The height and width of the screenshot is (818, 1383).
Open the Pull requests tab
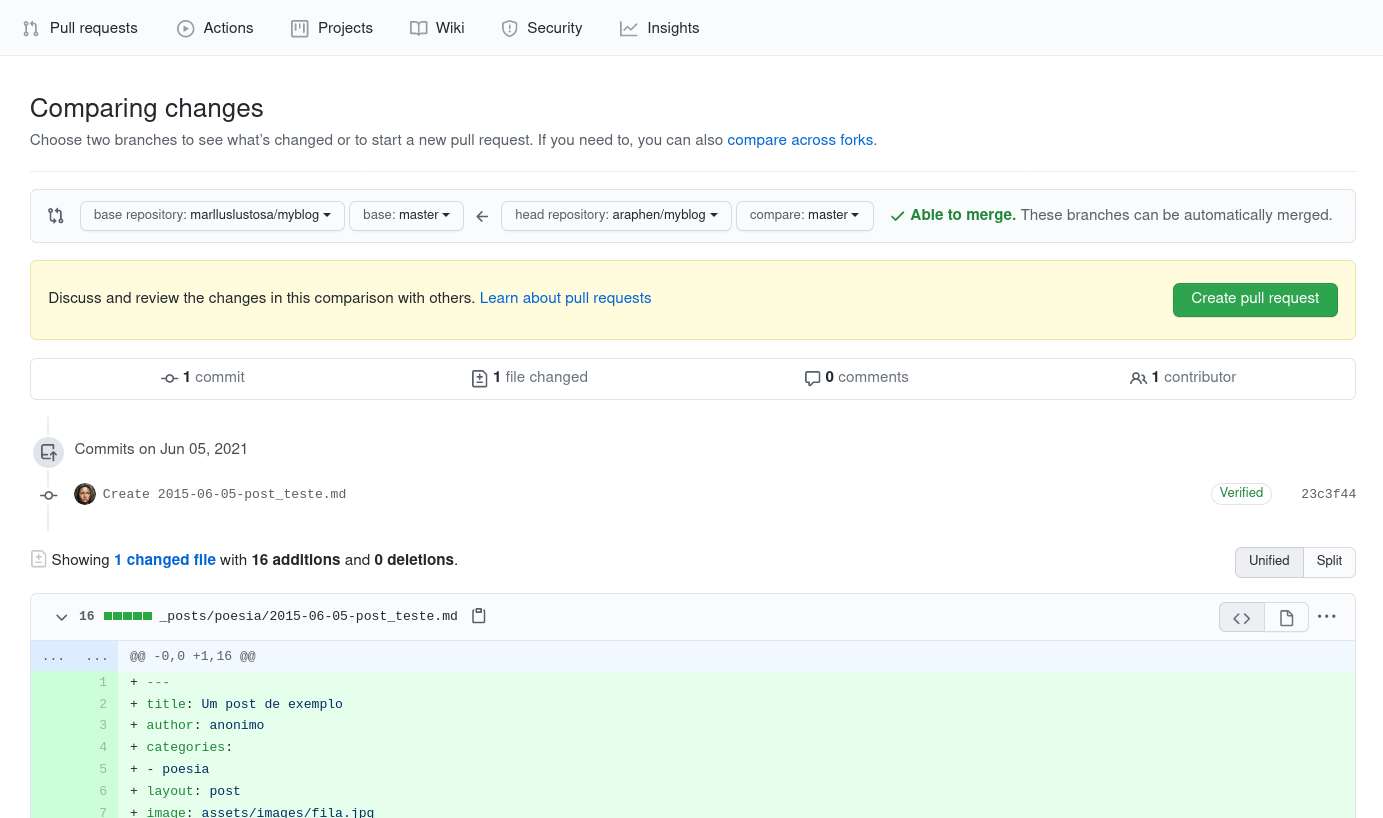(x=80, y=28)
